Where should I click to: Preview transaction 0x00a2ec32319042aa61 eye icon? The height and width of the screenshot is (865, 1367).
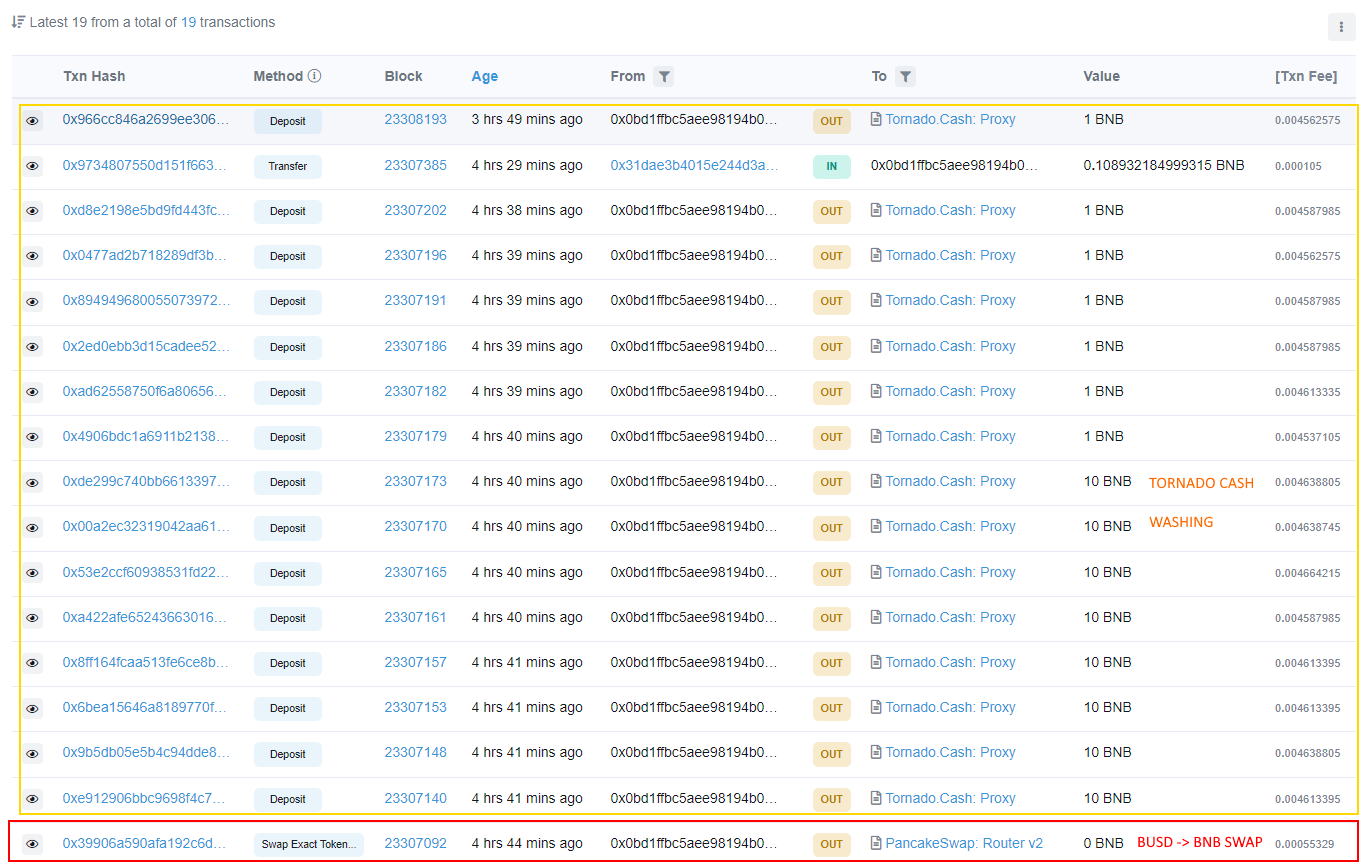(33, 527)
